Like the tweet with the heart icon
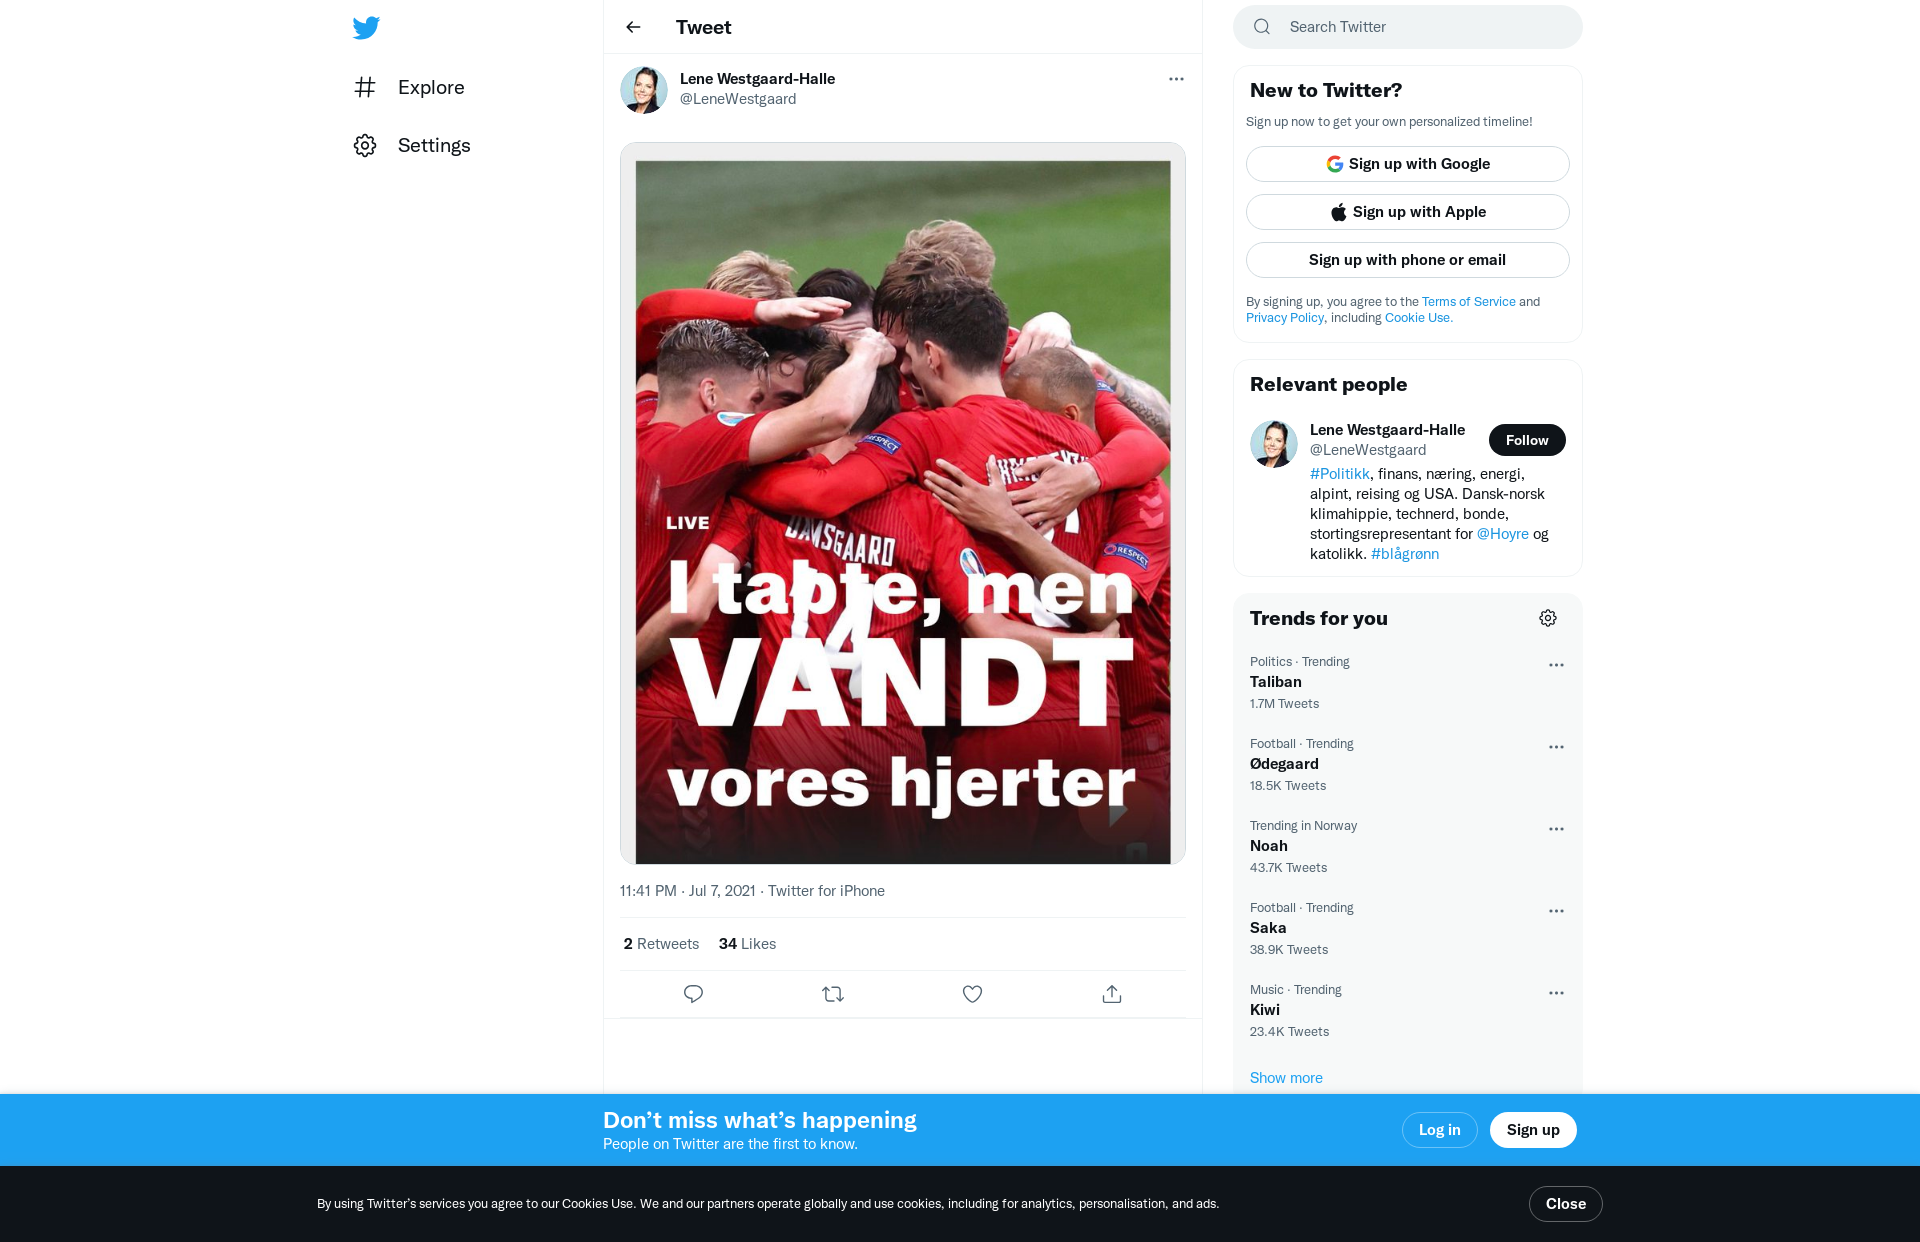 (x=972, y=994)
